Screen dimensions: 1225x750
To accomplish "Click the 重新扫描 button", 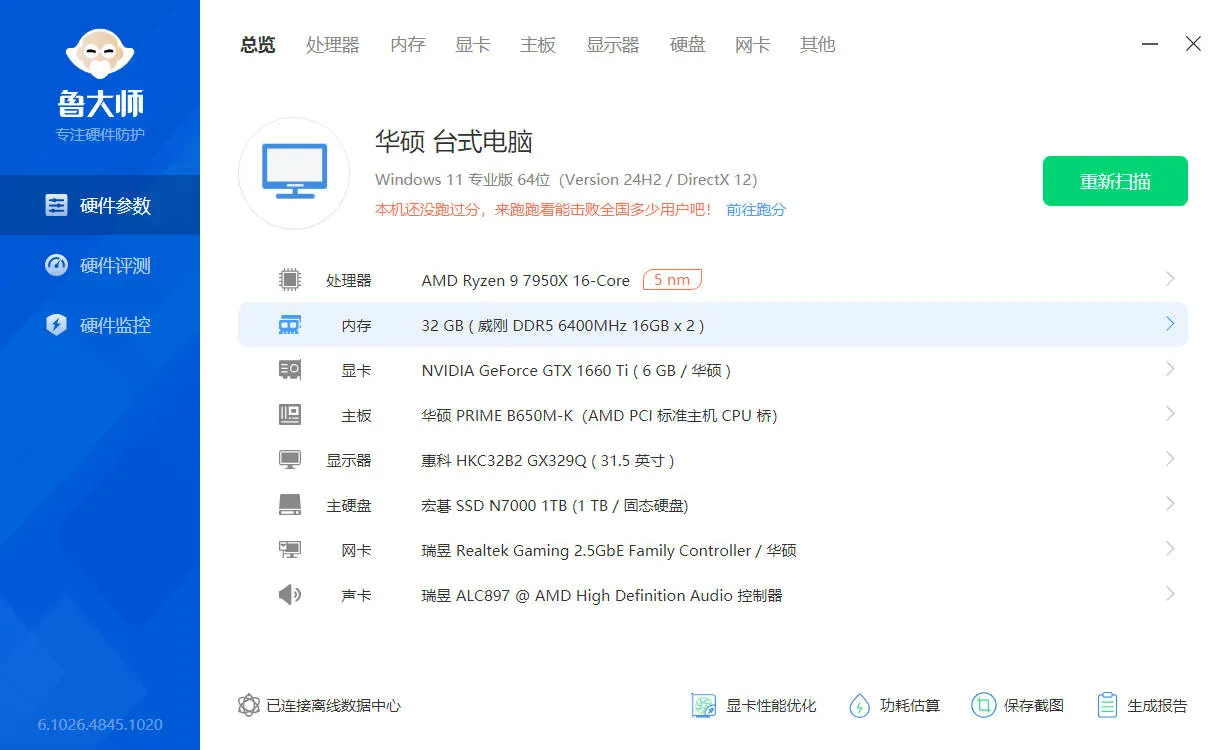I will coord(1115,181).
